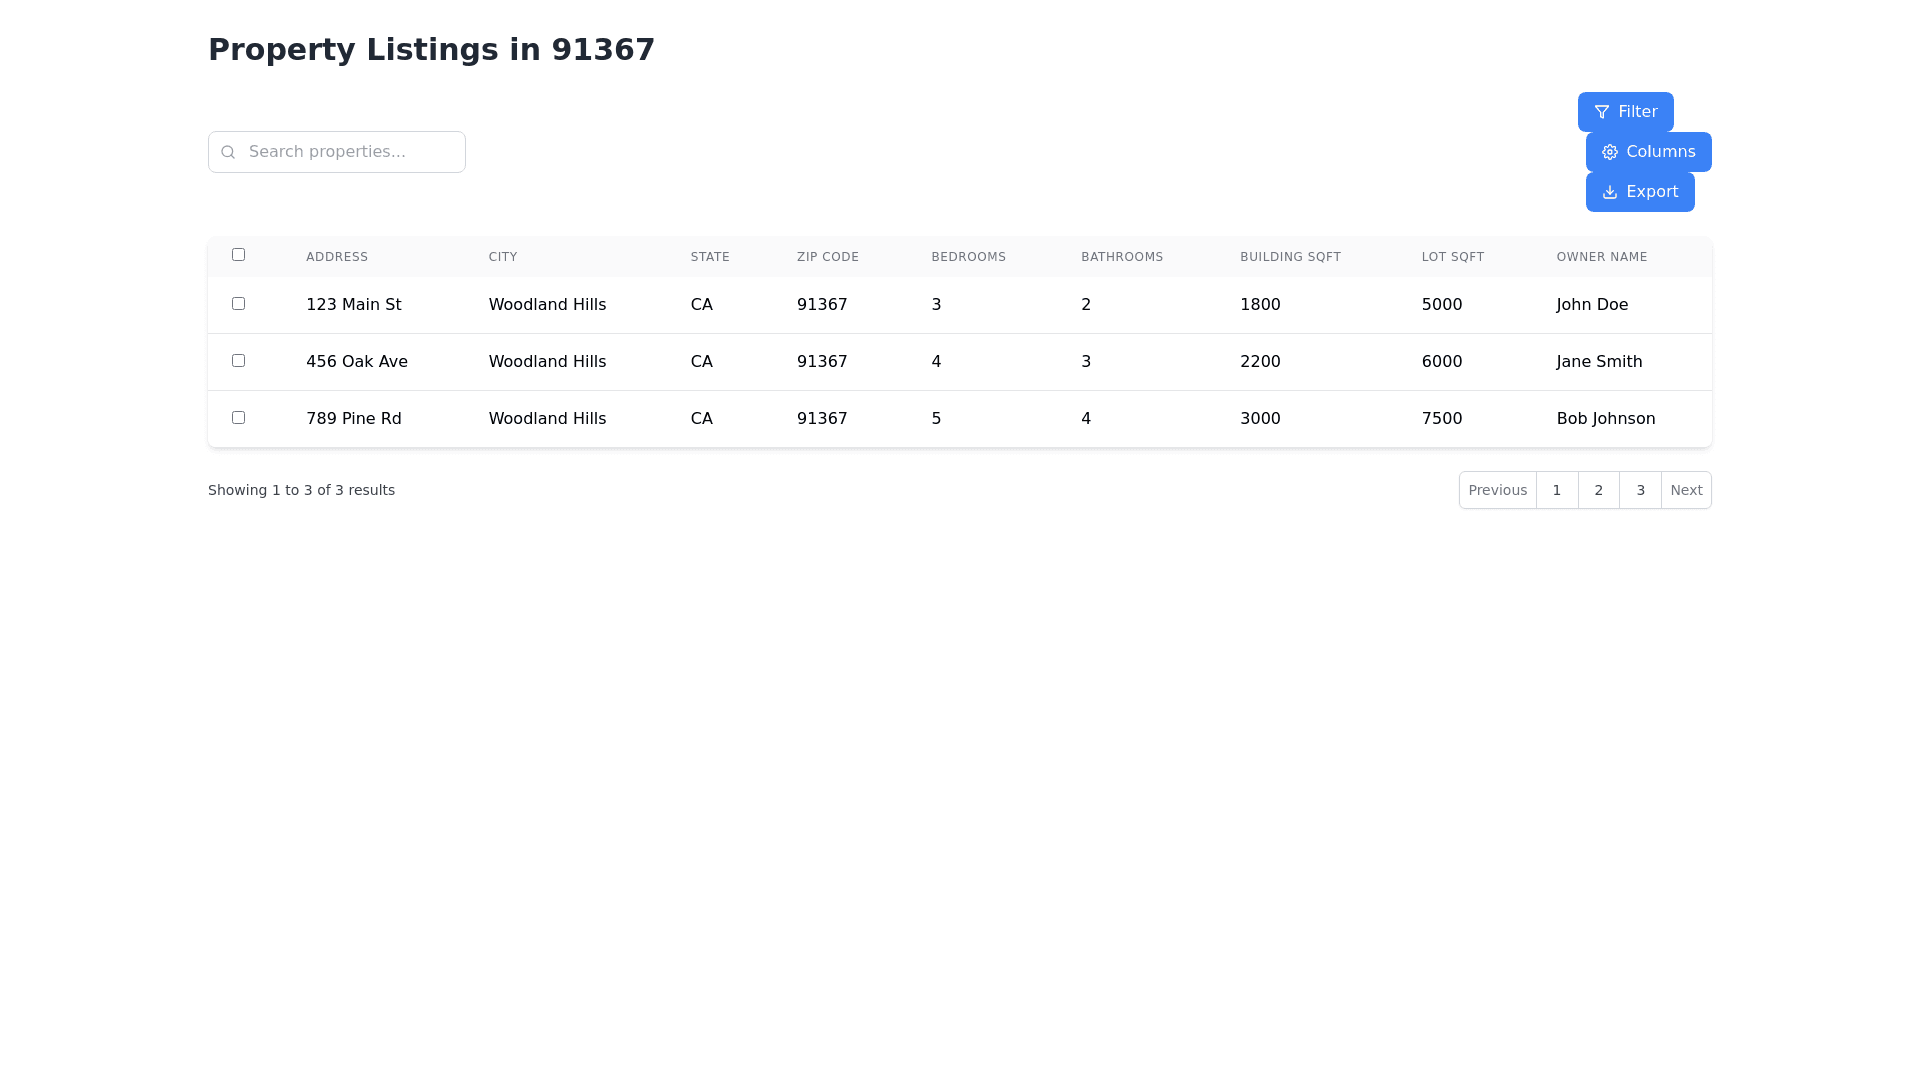
Task: Sort by Bedrooms column header
Action: (968, 257)
